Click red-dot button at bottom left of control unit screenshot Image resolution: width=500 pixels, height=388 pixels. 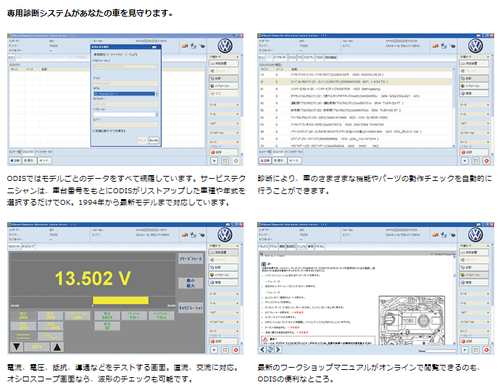(x=265, y=161)
